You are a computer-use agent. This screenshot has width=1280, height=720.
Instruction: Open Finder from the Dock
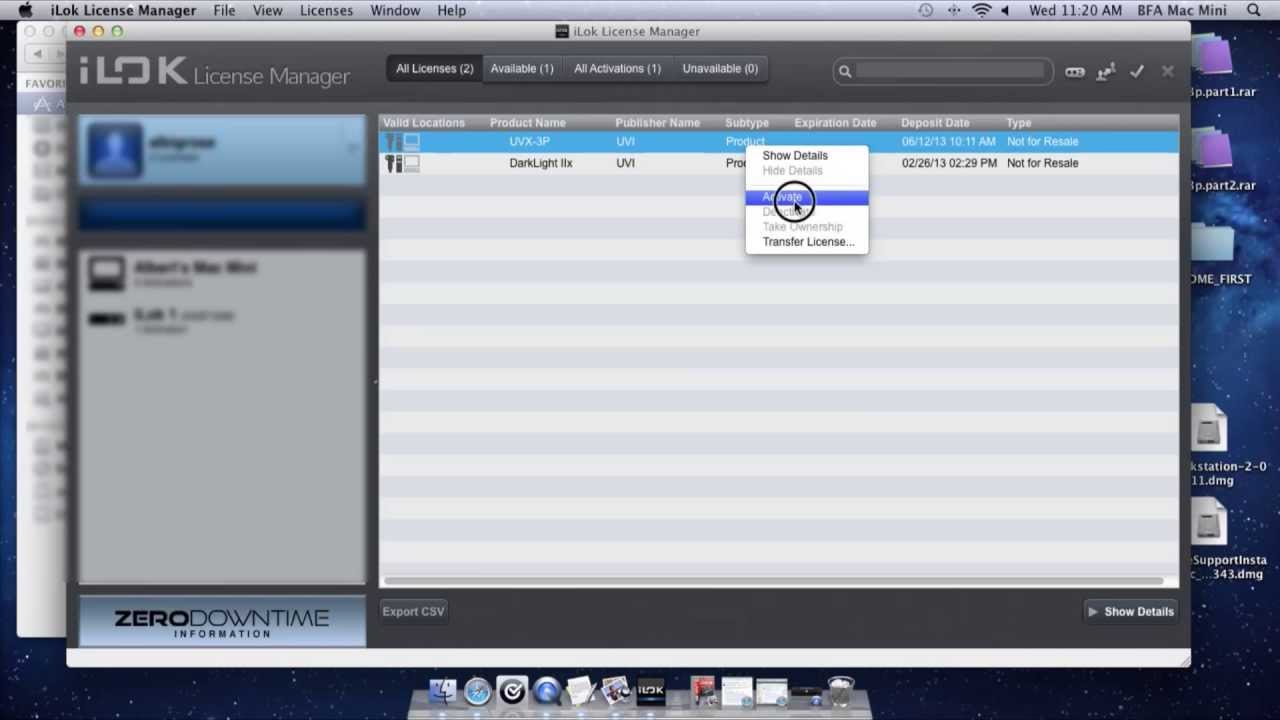443,691
